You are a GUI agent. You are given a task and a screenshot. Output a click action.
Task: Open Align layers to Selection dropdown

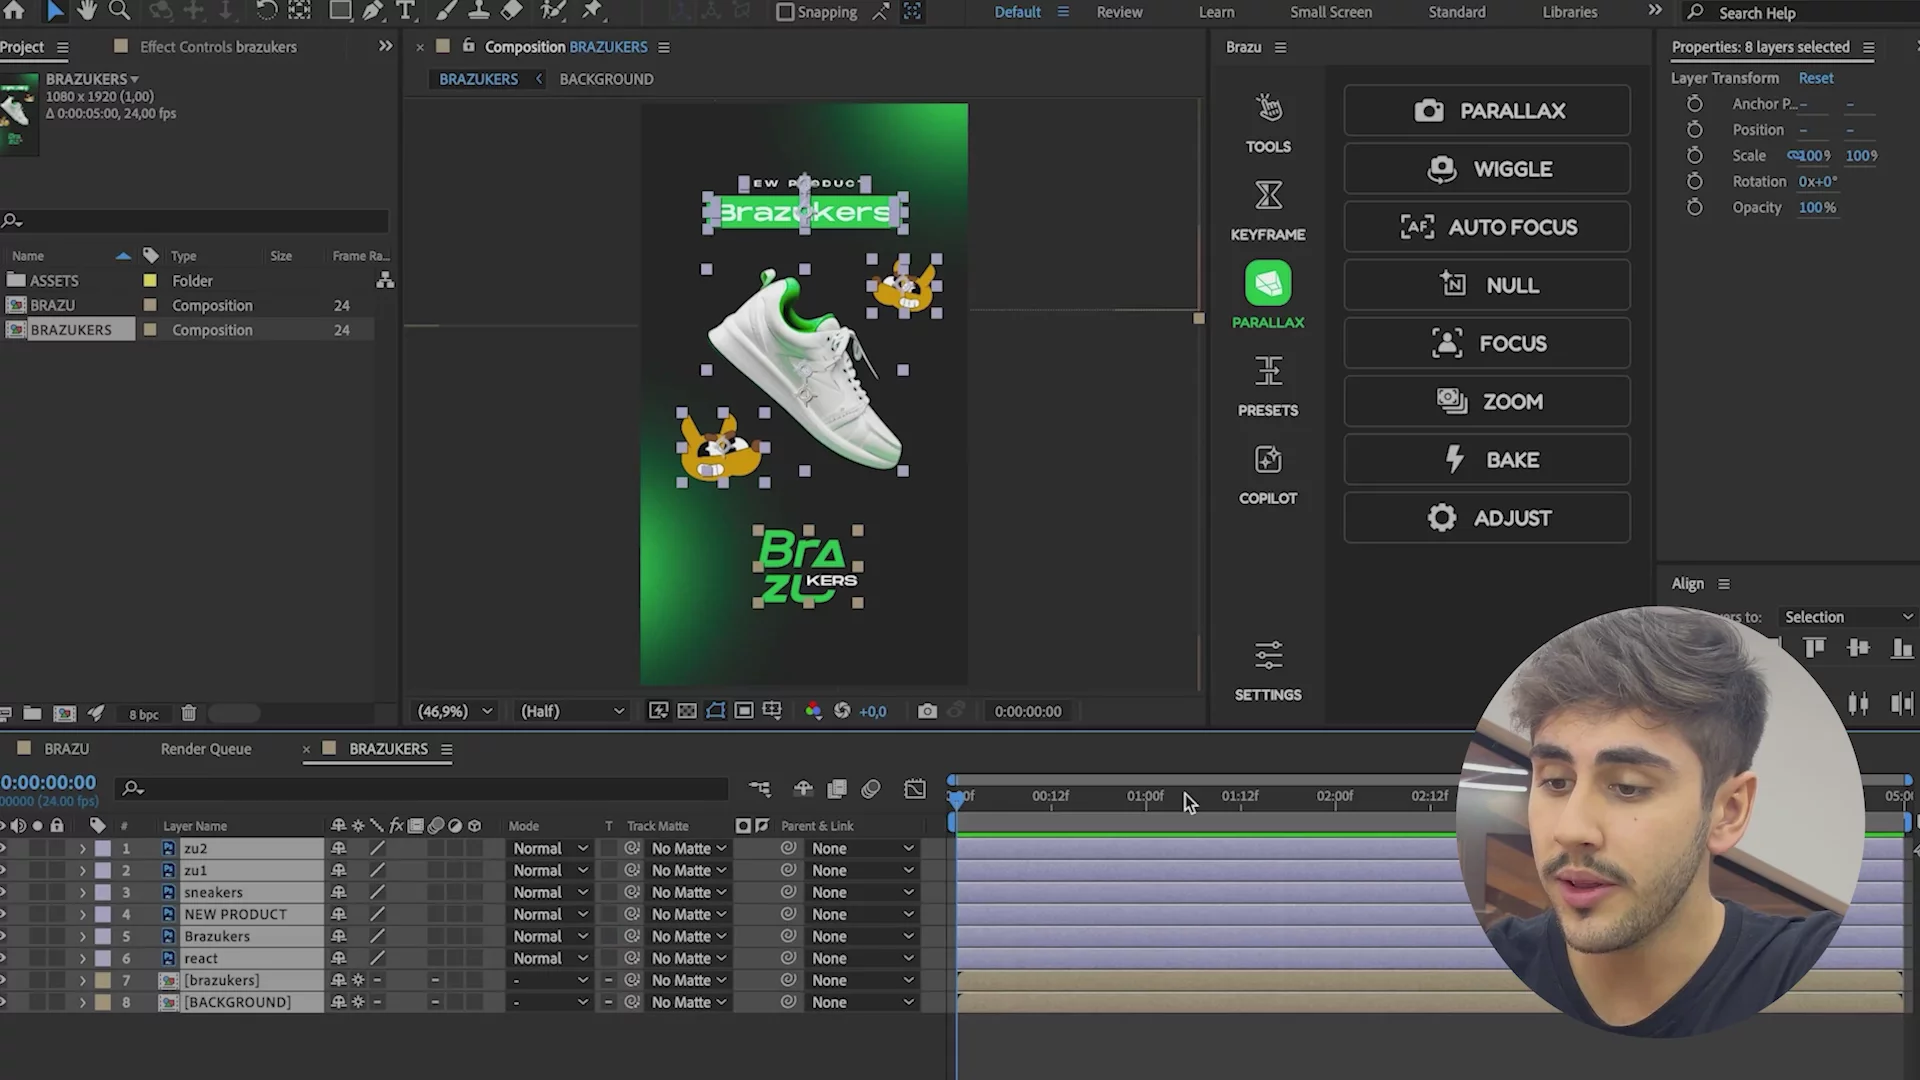1848,617
